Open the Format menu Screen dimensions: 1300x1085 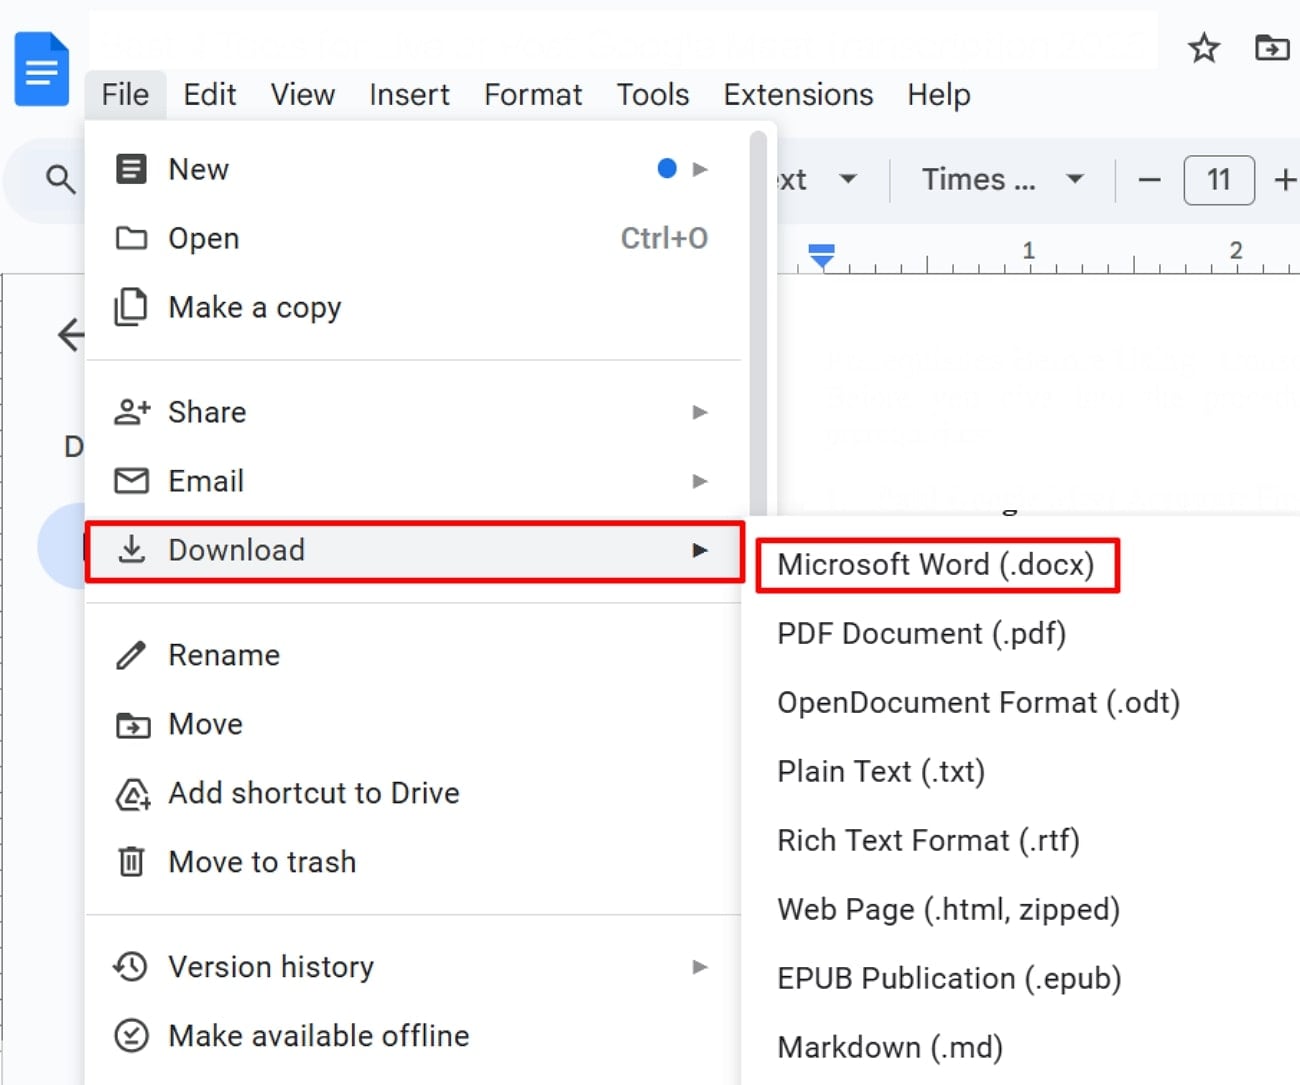click(533, 94)
